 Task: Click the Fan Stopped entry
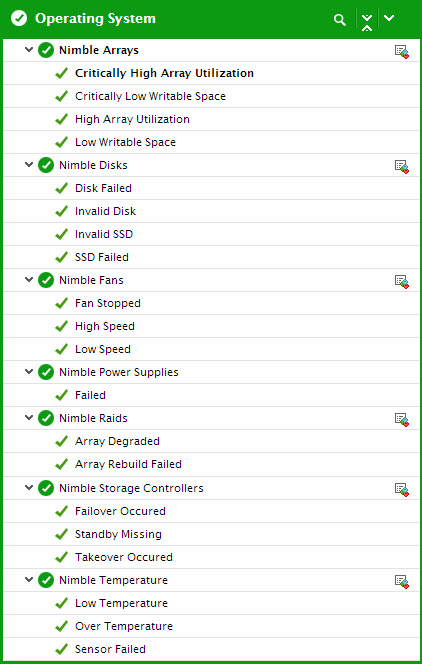pos(108,303)
